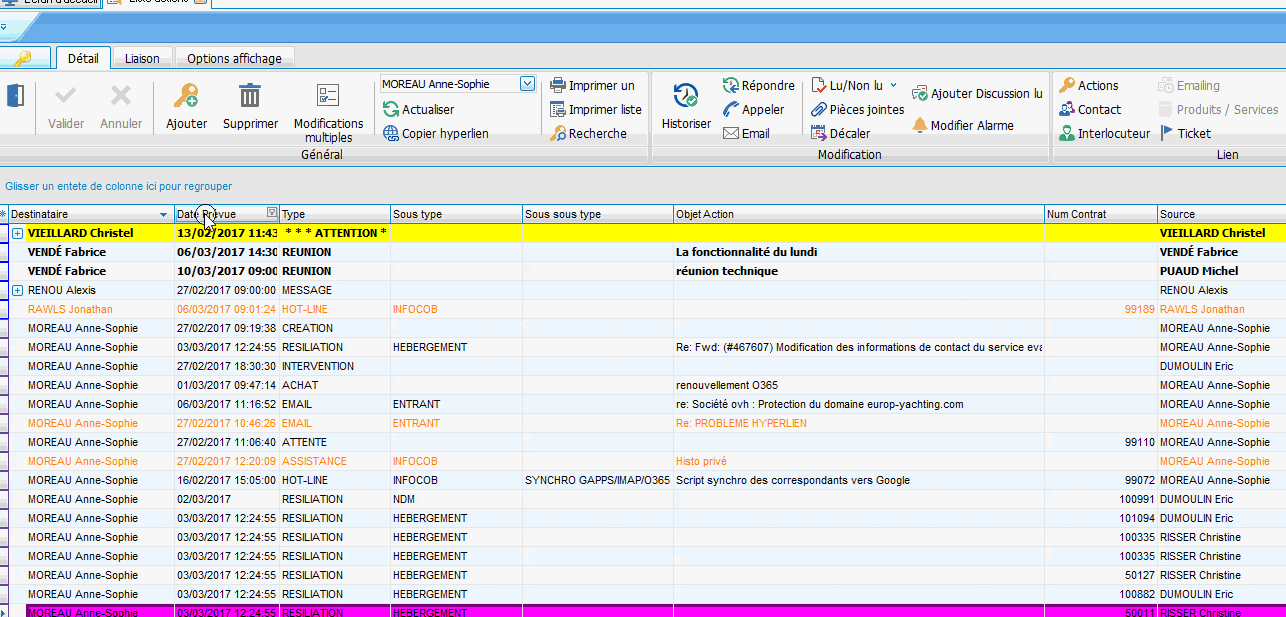Screen dimensions: 1286x617
Task: Click the Appeler phone icon
Action: coord(731,110)
